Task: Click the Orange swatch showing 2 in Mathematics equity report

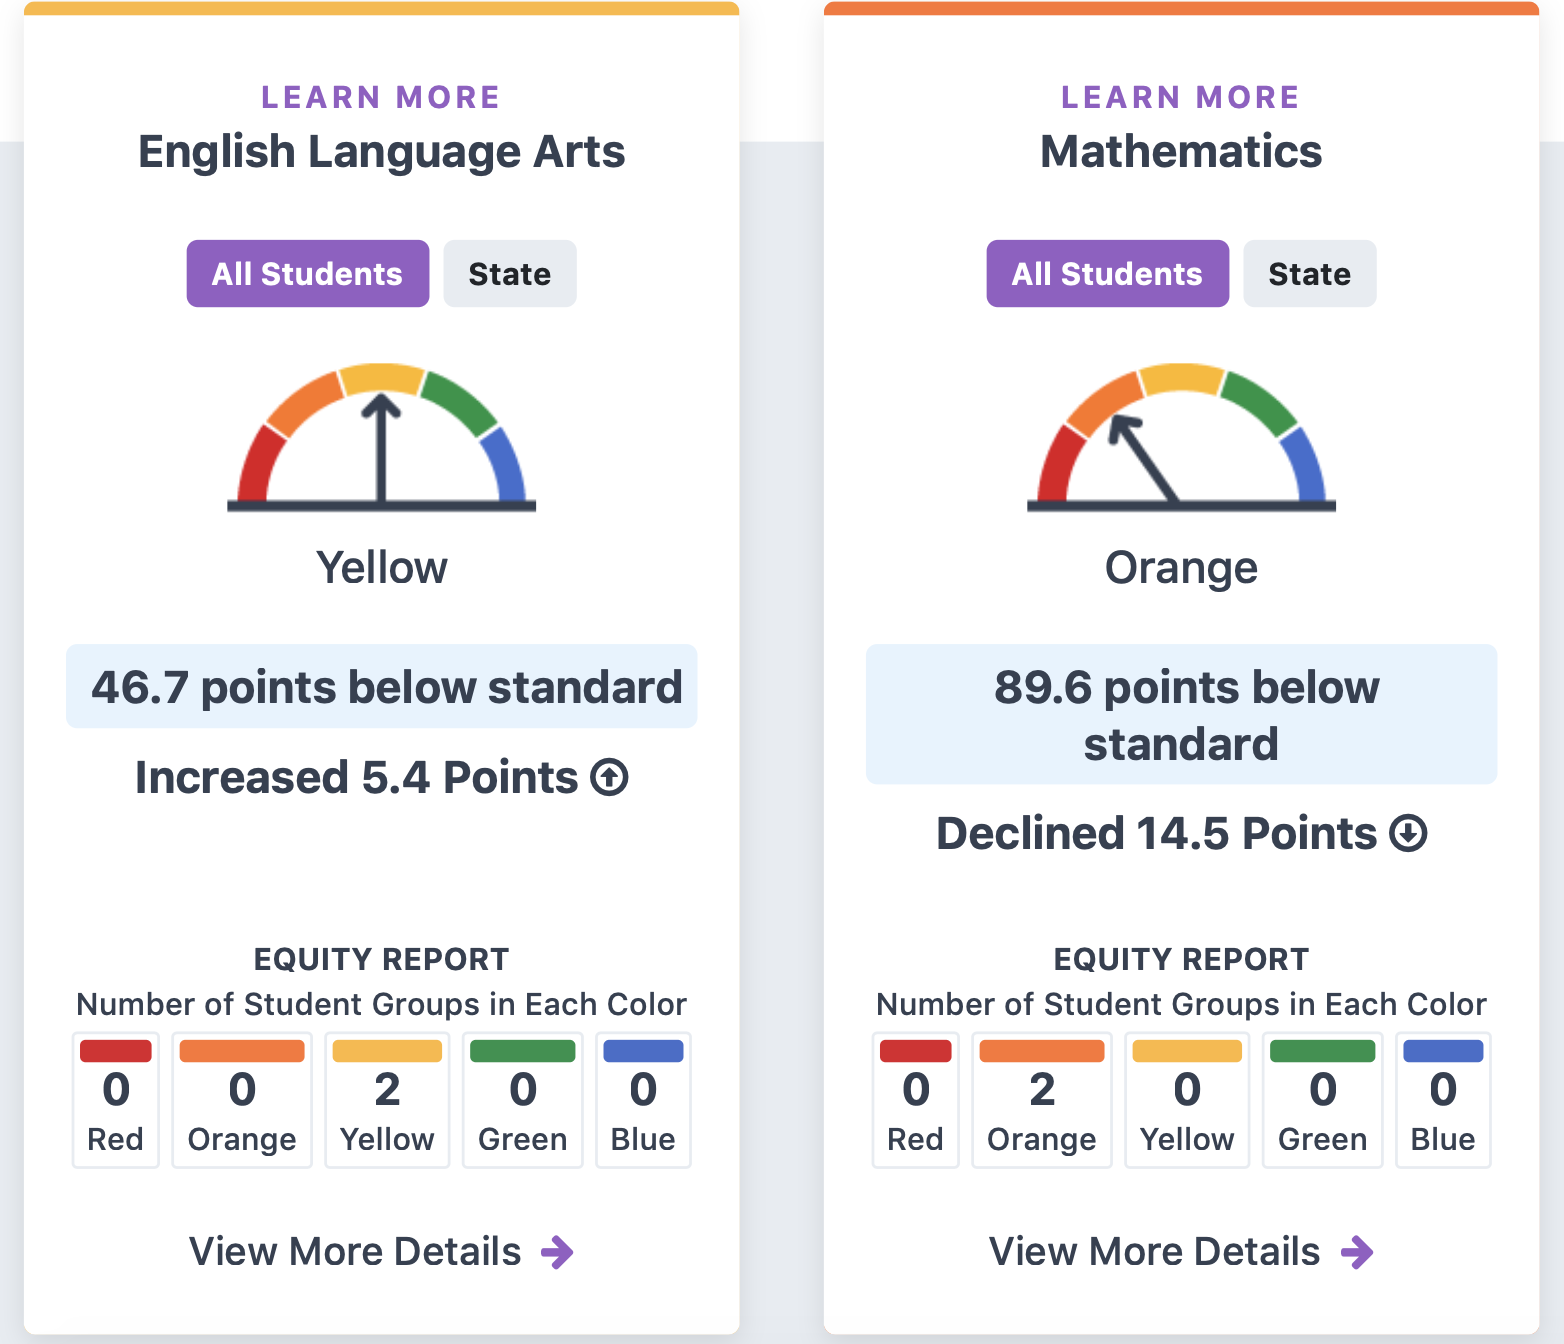Action: pos(1042,1100)
